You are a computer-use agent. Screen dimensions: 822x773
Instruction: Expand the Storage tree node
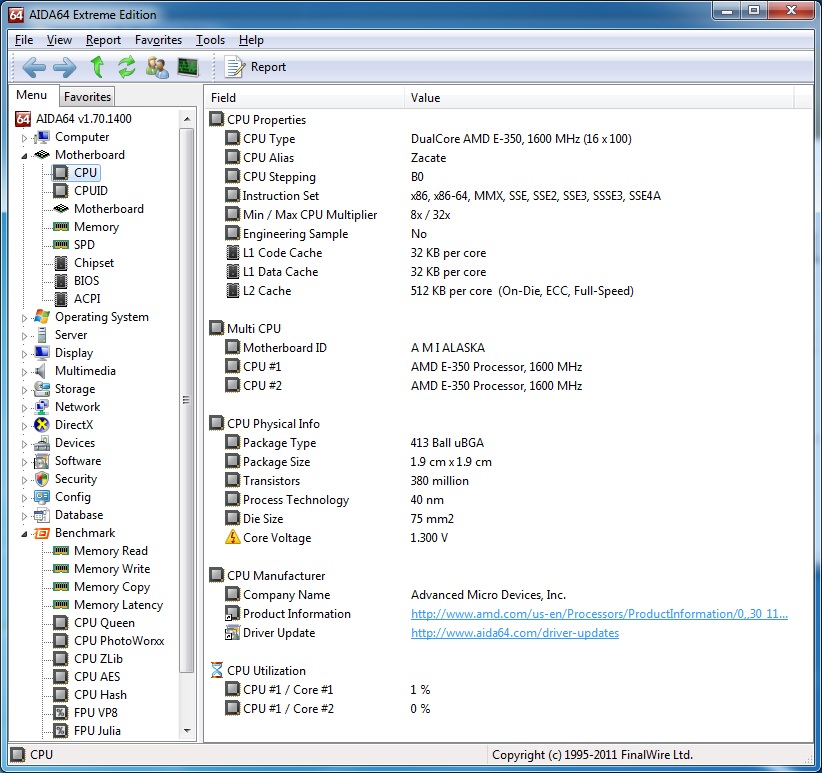[24, 390]
